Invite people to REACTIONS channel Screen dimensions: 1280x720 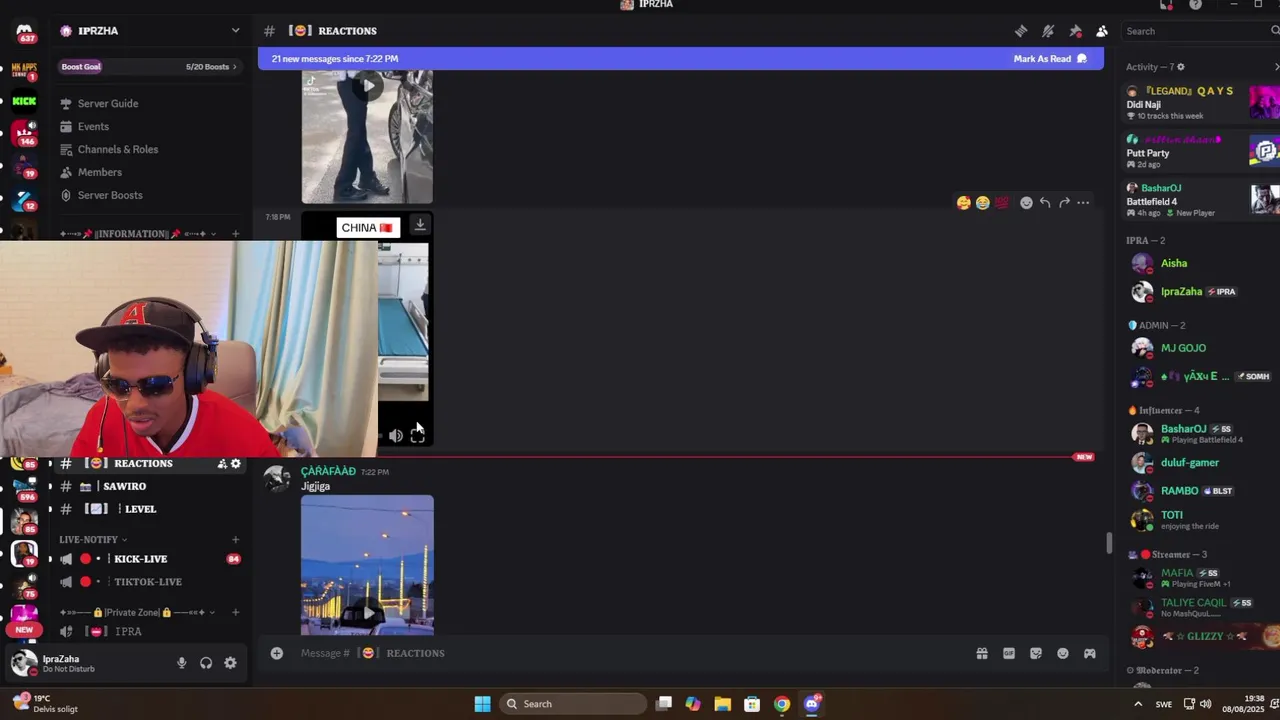(x=222, y=464)
